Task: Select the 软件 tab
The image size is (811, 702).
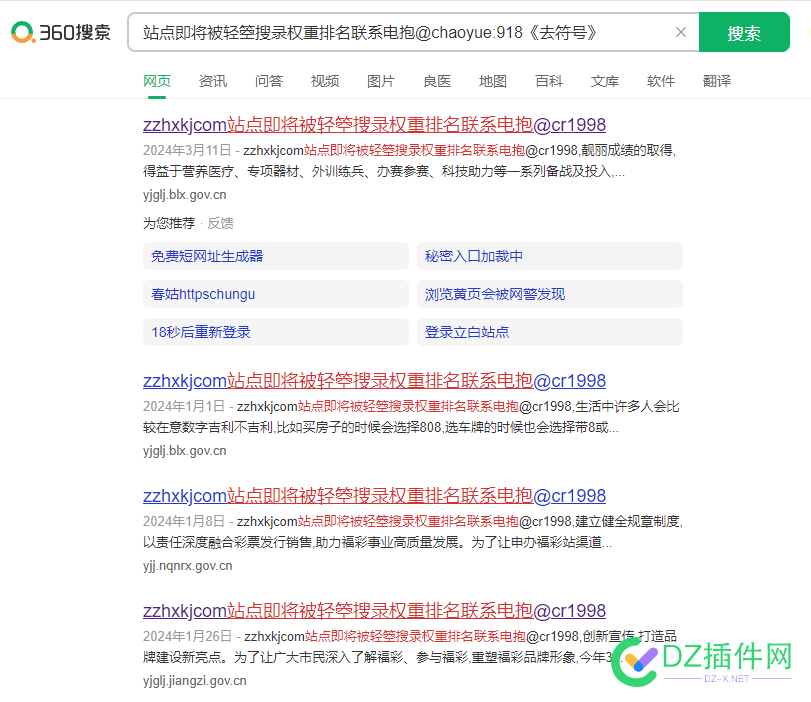Action: tap(660, 81)
